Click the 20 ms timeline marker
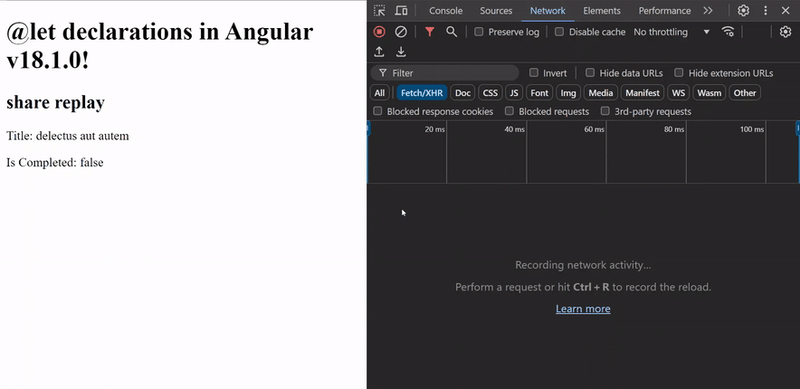800x389 pixels. pos(435,129)
